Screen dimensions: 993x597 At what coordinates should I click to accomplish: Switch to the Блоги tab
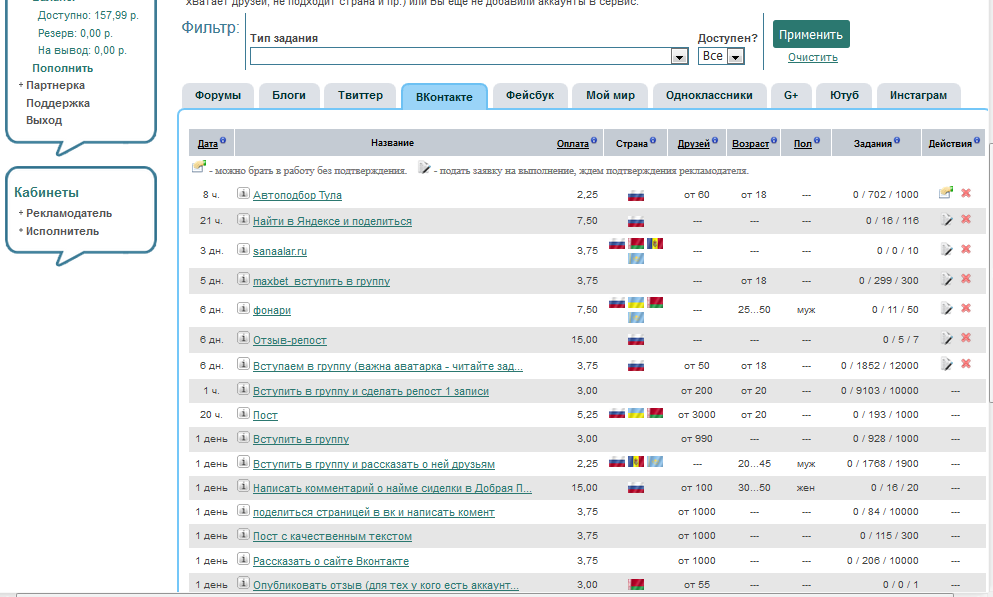point(289,96)
